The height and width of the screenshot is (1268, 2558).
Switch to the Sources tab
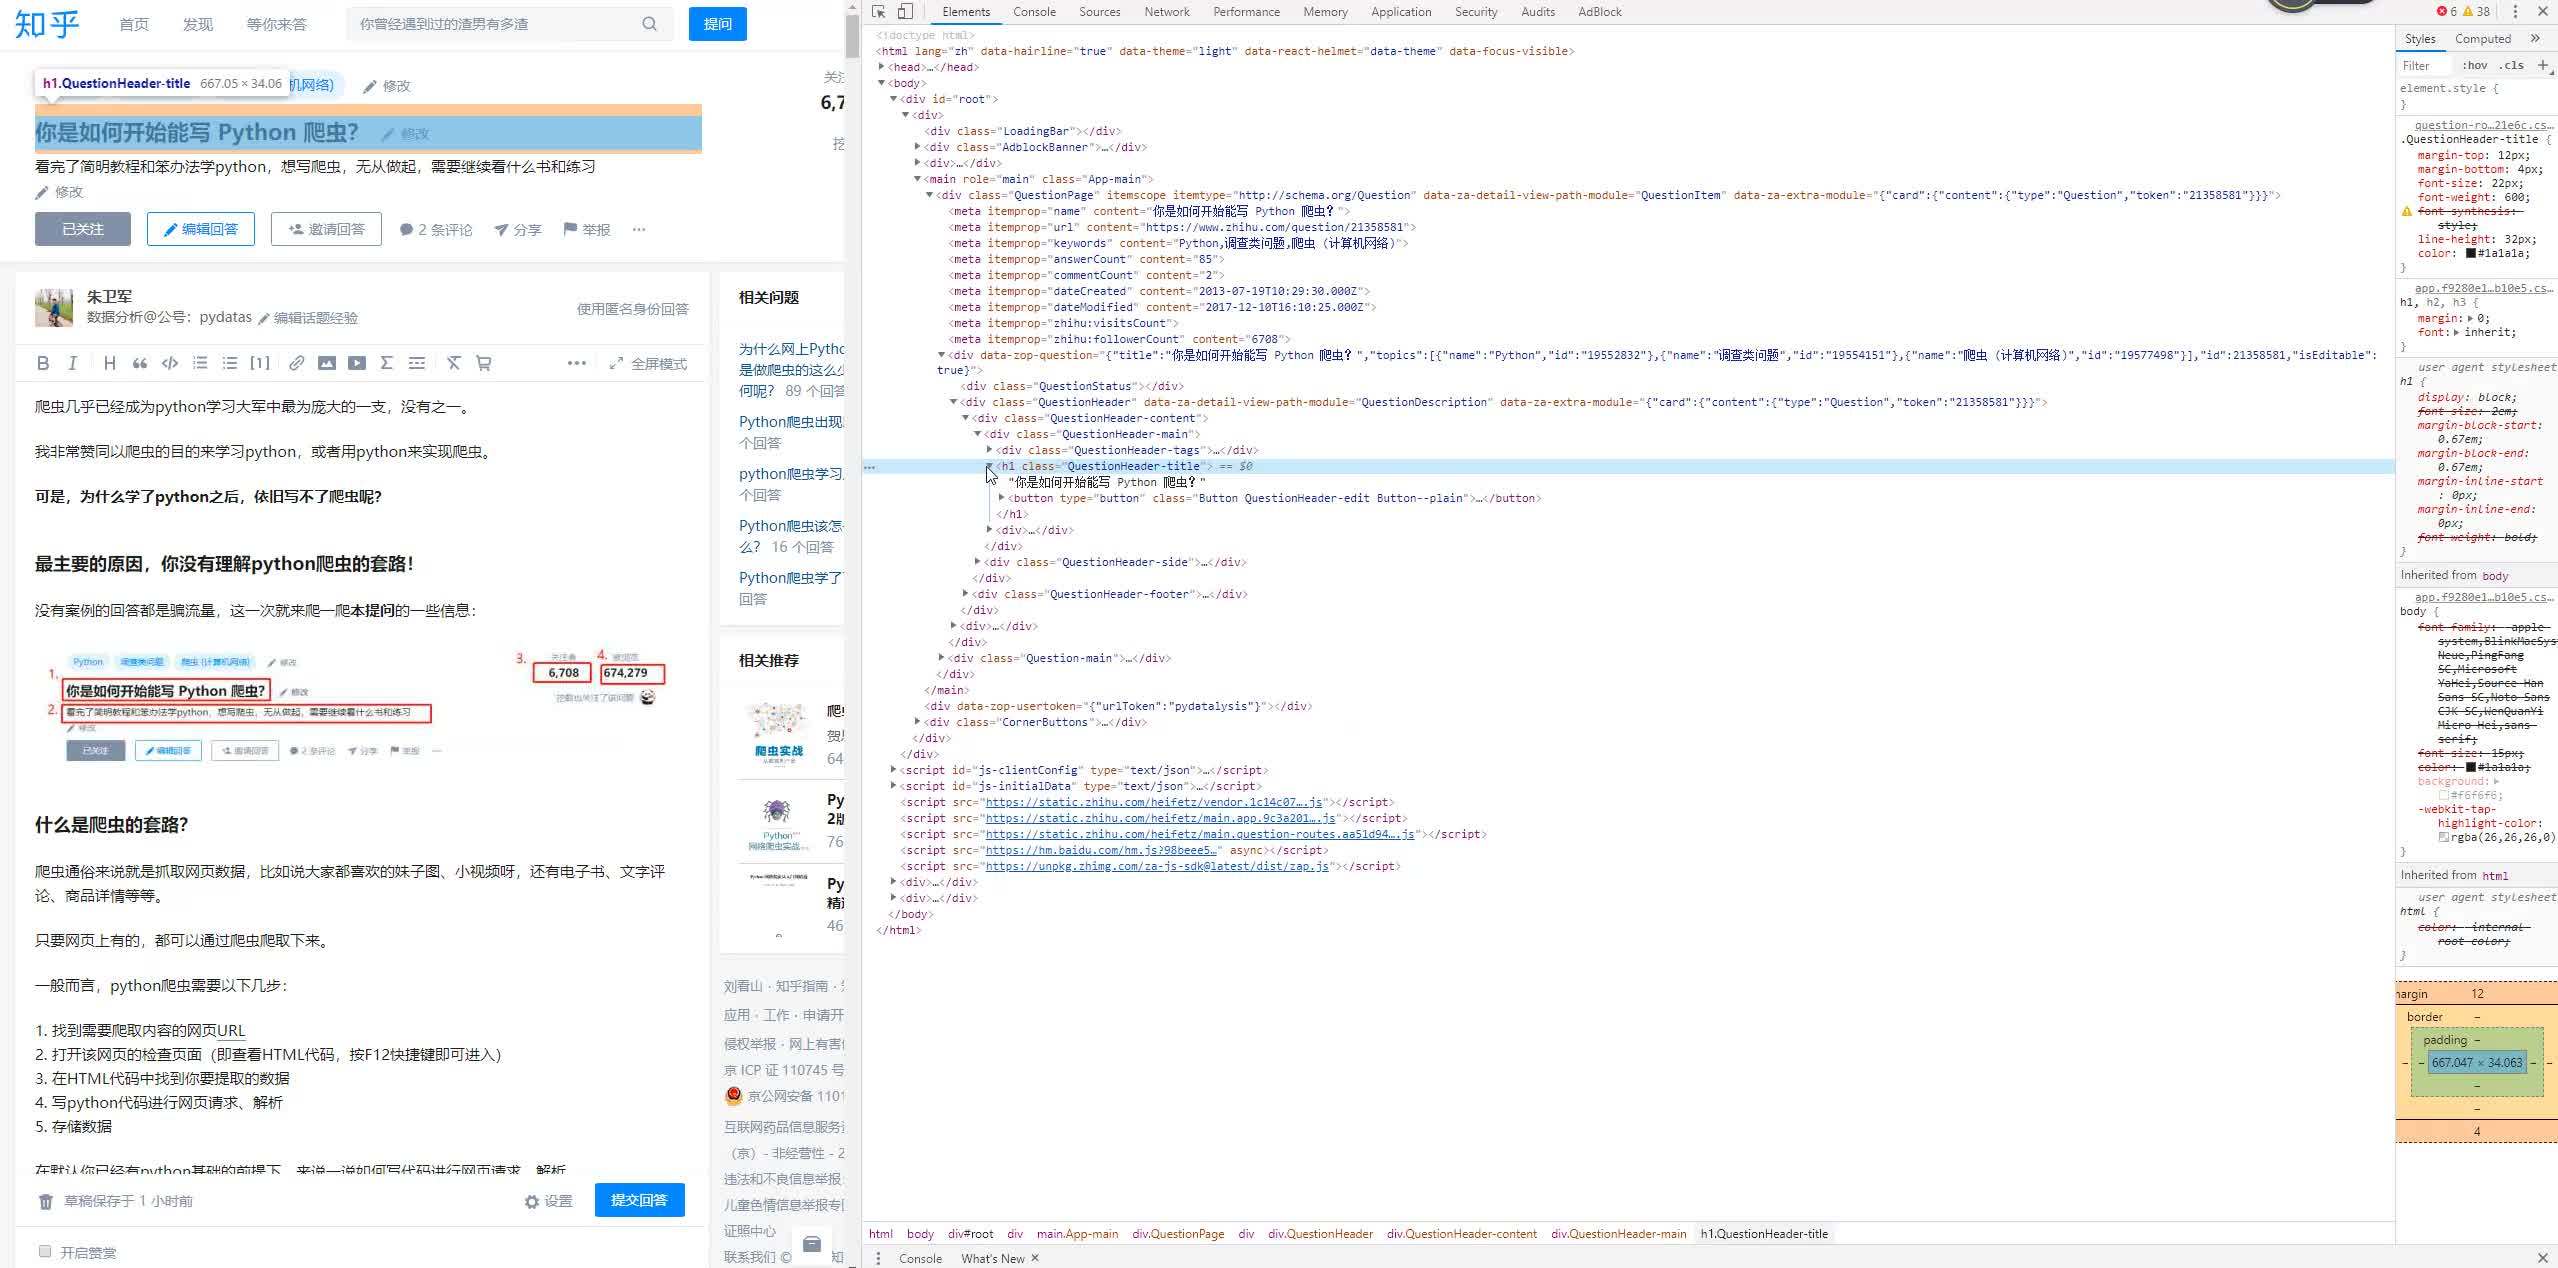[x=1099, y=12]
